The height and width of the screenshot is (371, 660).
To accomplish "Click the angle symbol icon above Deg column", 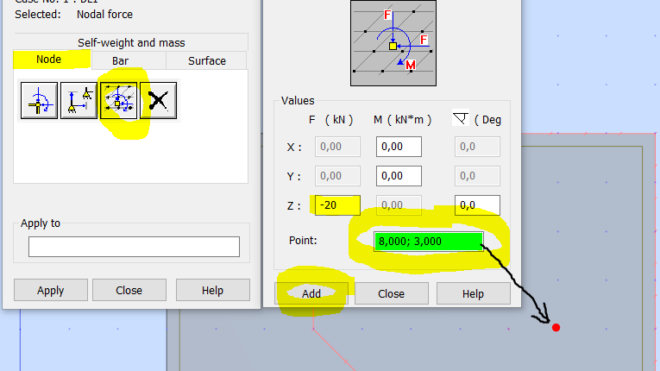I will 460,119.
